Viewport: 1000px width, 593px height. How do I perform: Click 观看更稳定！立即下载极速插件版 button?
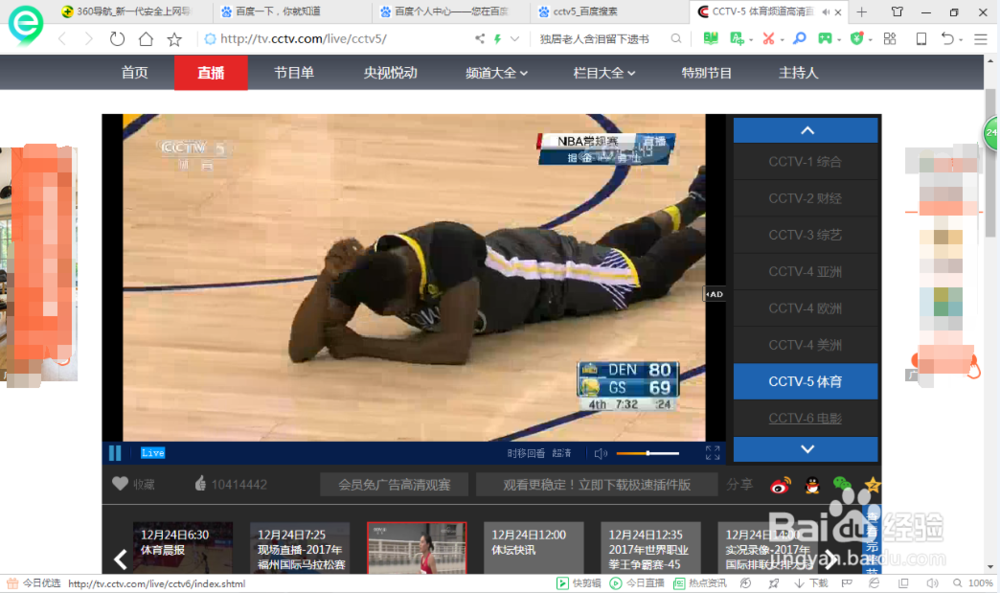pos(596,485)
